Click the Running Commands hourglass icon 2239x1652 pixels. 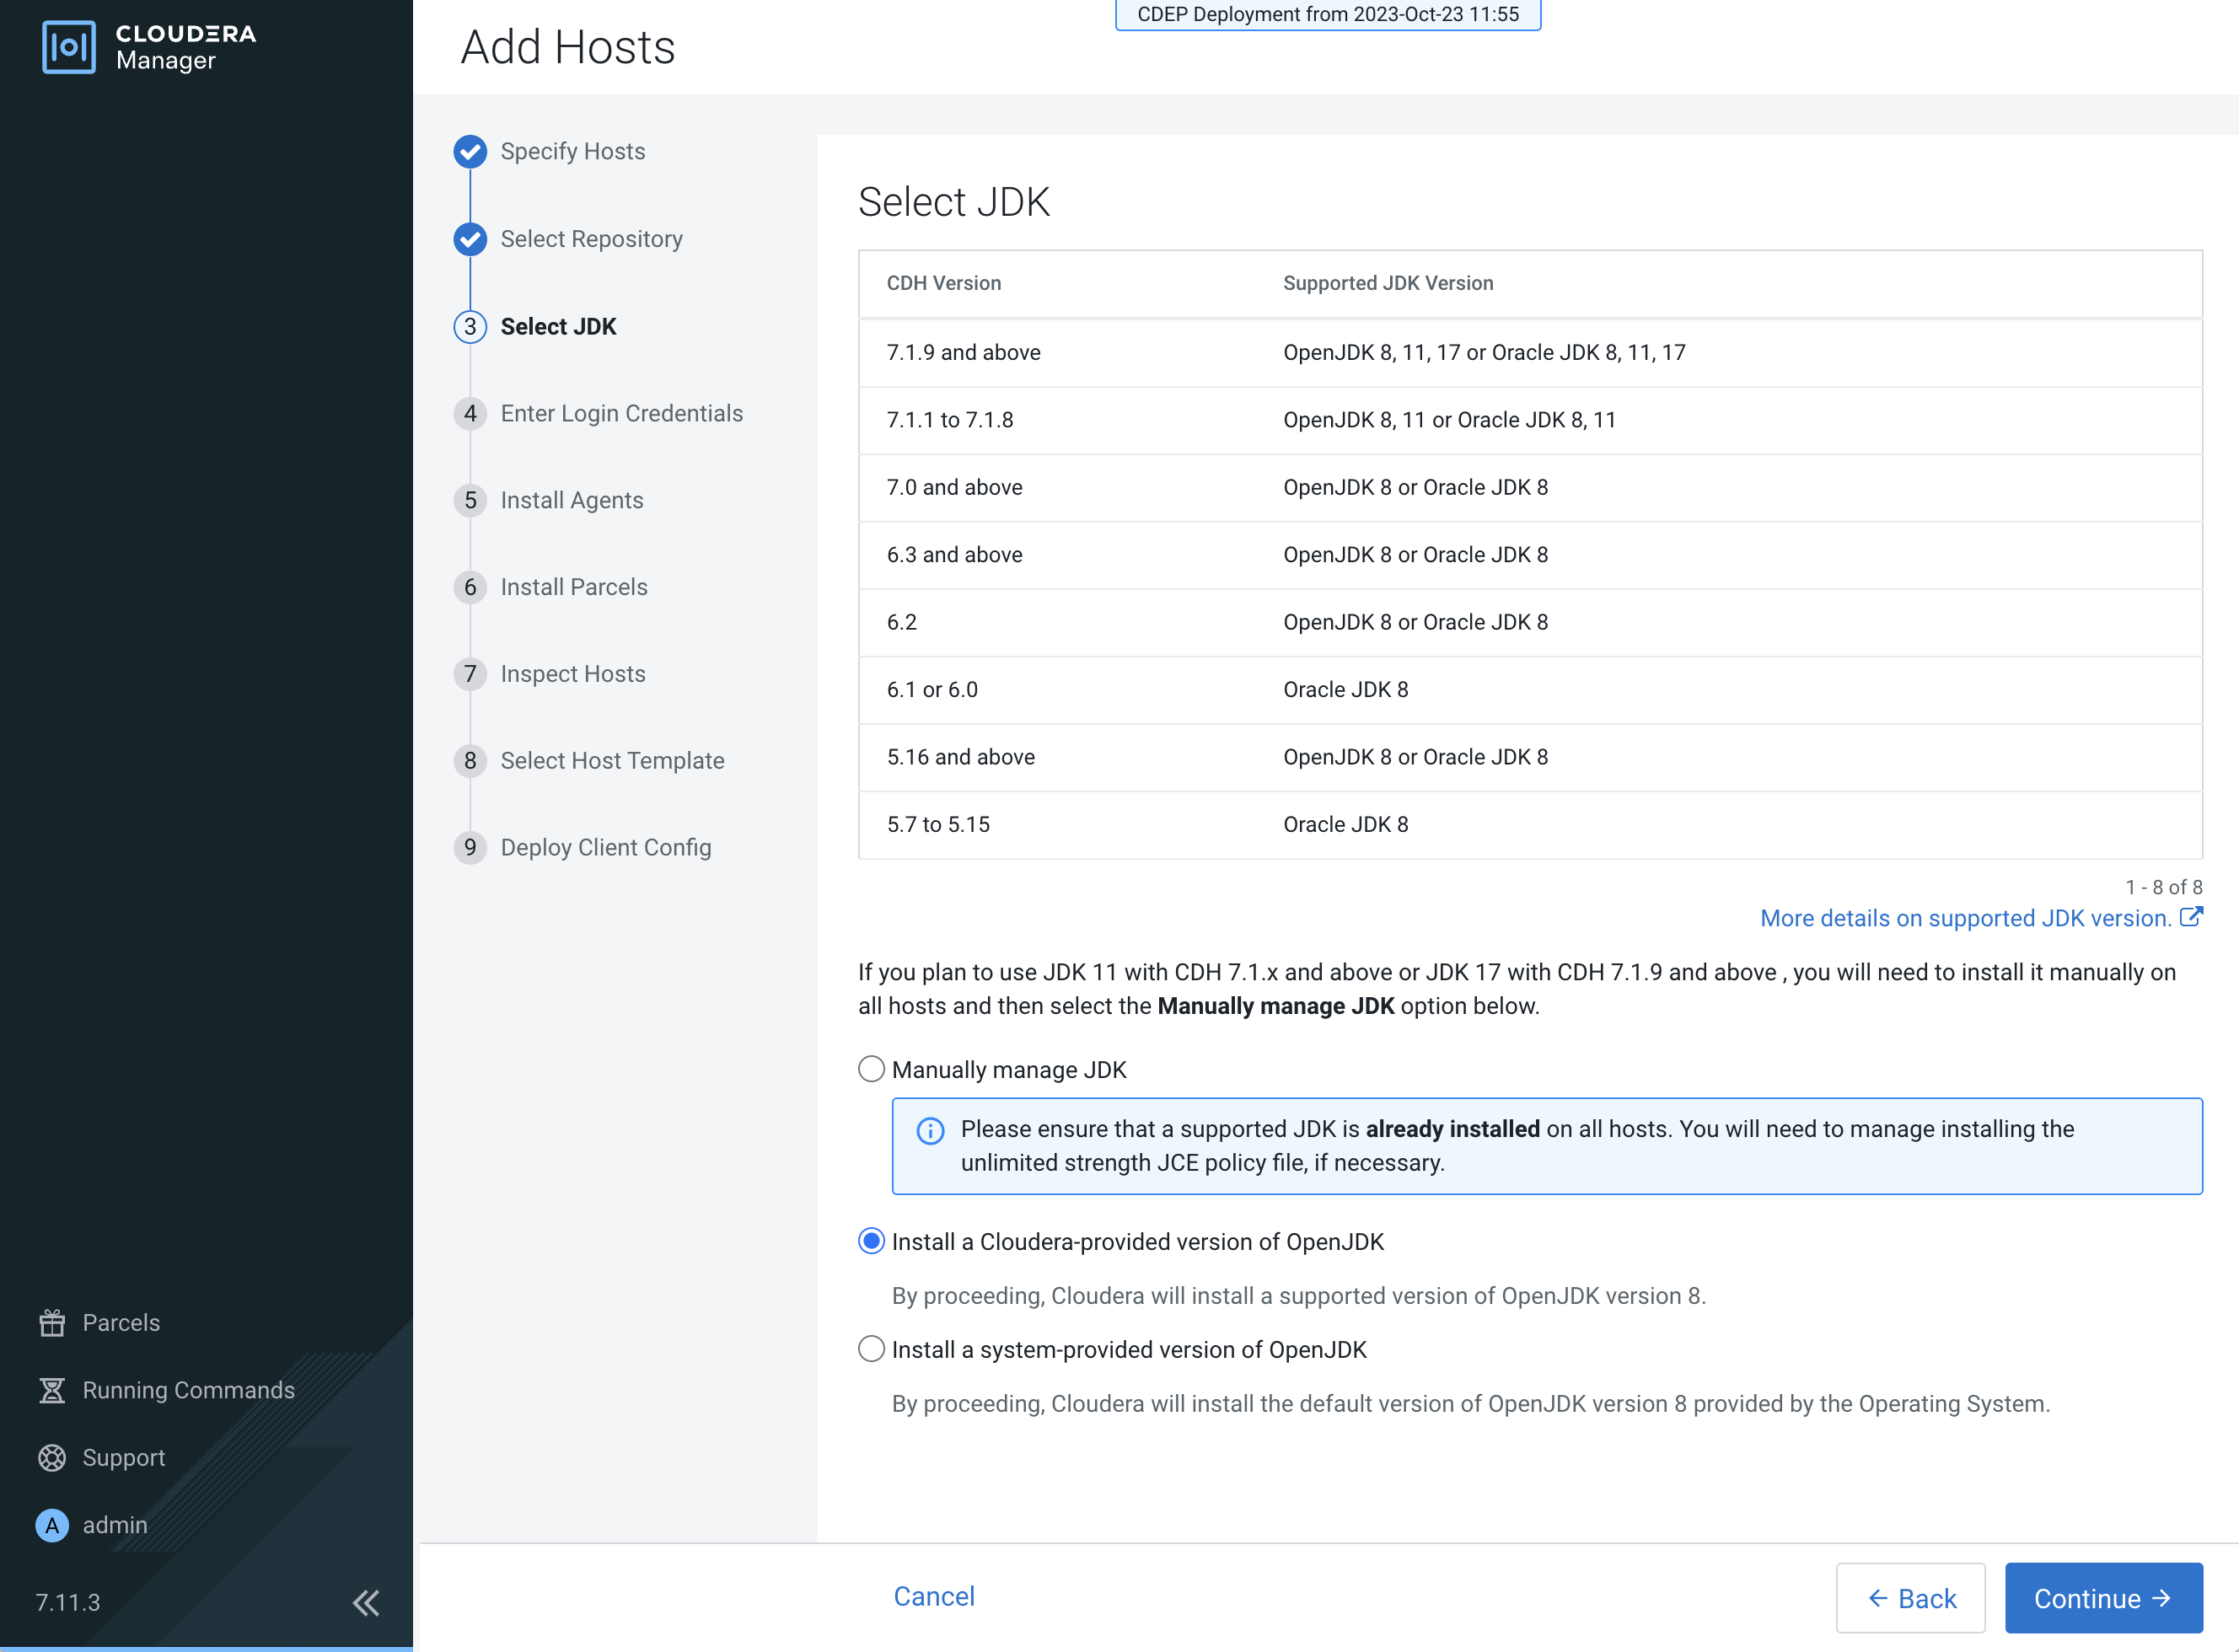52,1390
